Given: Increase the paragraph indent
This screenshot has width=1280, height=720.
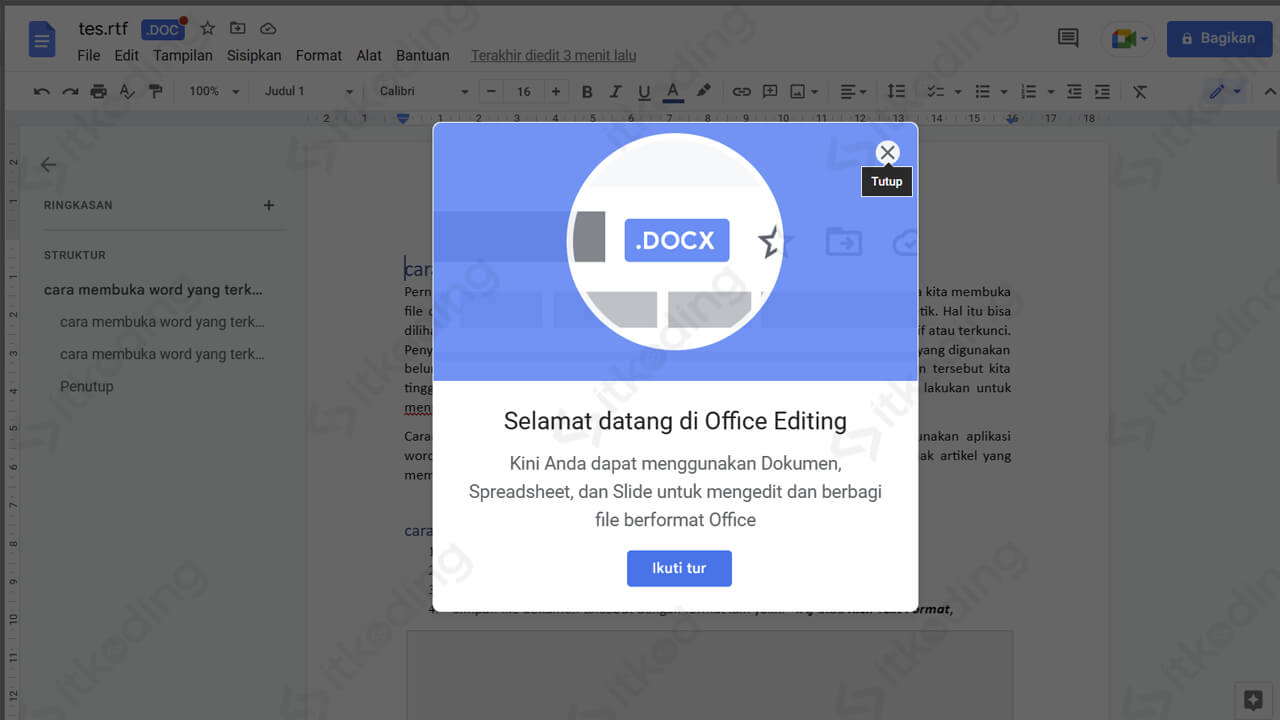Looking at the screenshot, I should click(x=1102, y=91).
